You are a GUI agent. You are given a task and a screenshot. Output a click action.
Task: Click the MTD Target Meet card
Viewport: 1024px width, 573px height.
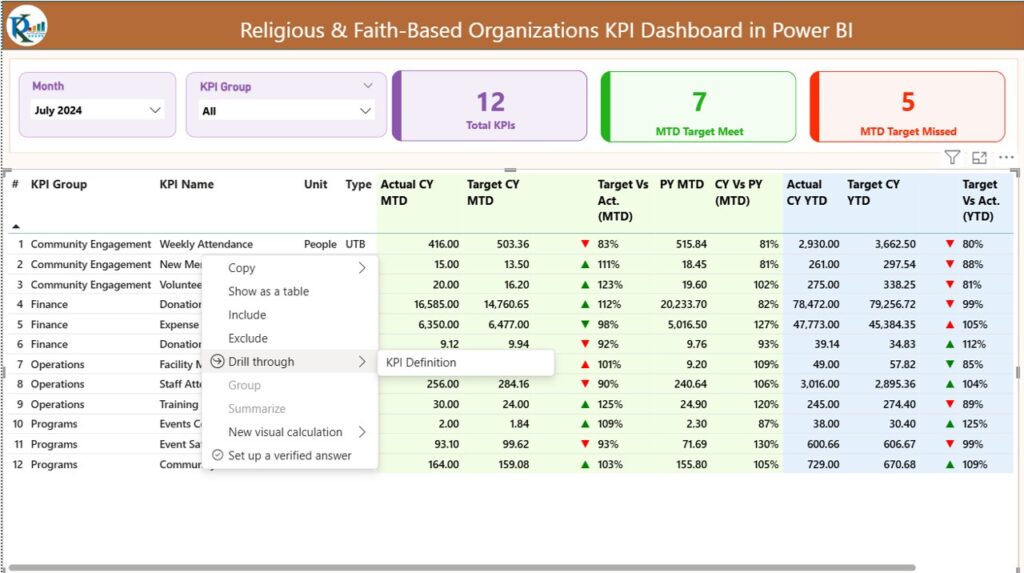click(x=698, y=106)
